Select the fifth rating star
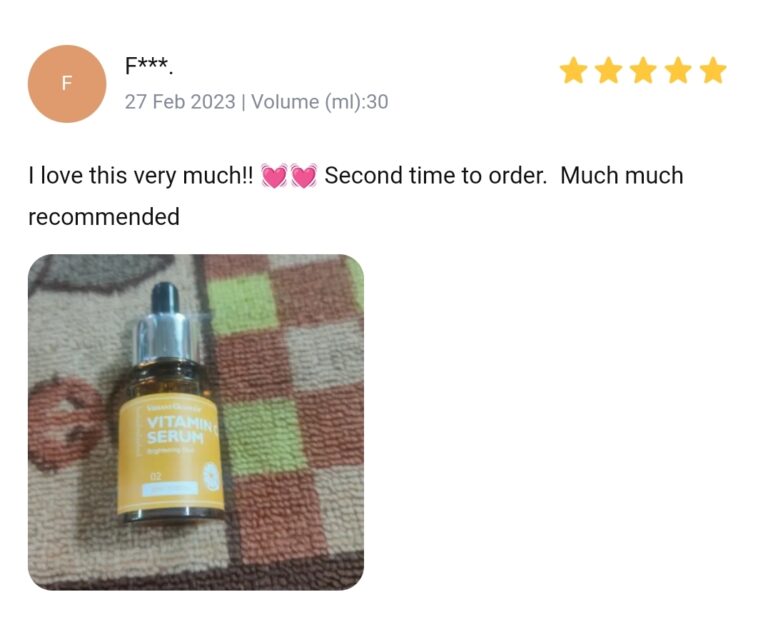The image size is (768, 622). (713, 71)
